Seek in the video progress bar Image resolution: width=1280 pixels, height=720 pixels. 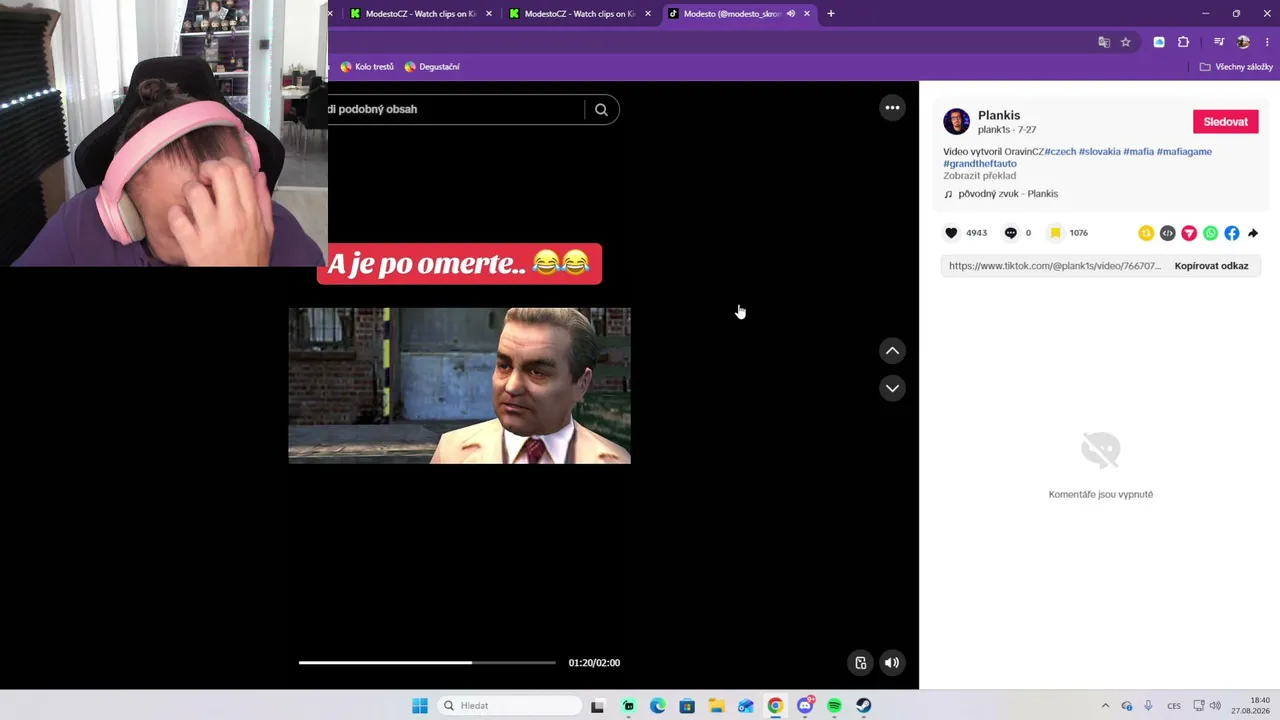pyautogui.click(x=427, y=662)
